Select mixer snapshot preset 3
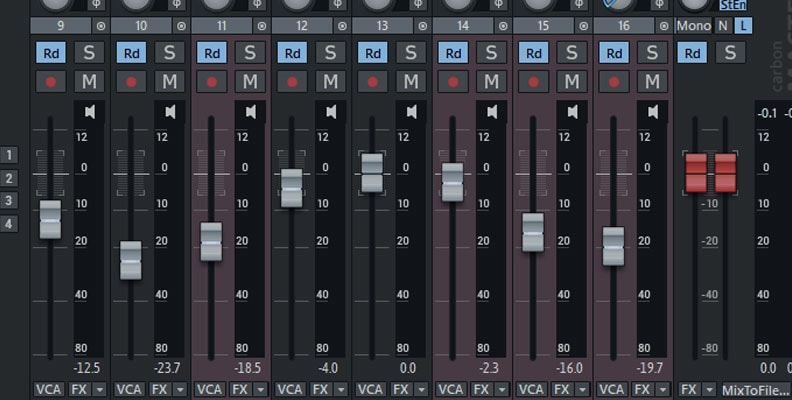792x400 pixels. [x=10, y=201]
